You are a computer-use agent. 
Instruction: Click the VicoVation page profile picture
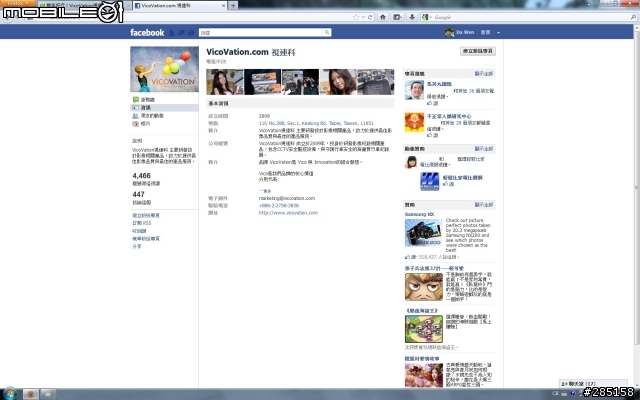[x=164, y=69]
